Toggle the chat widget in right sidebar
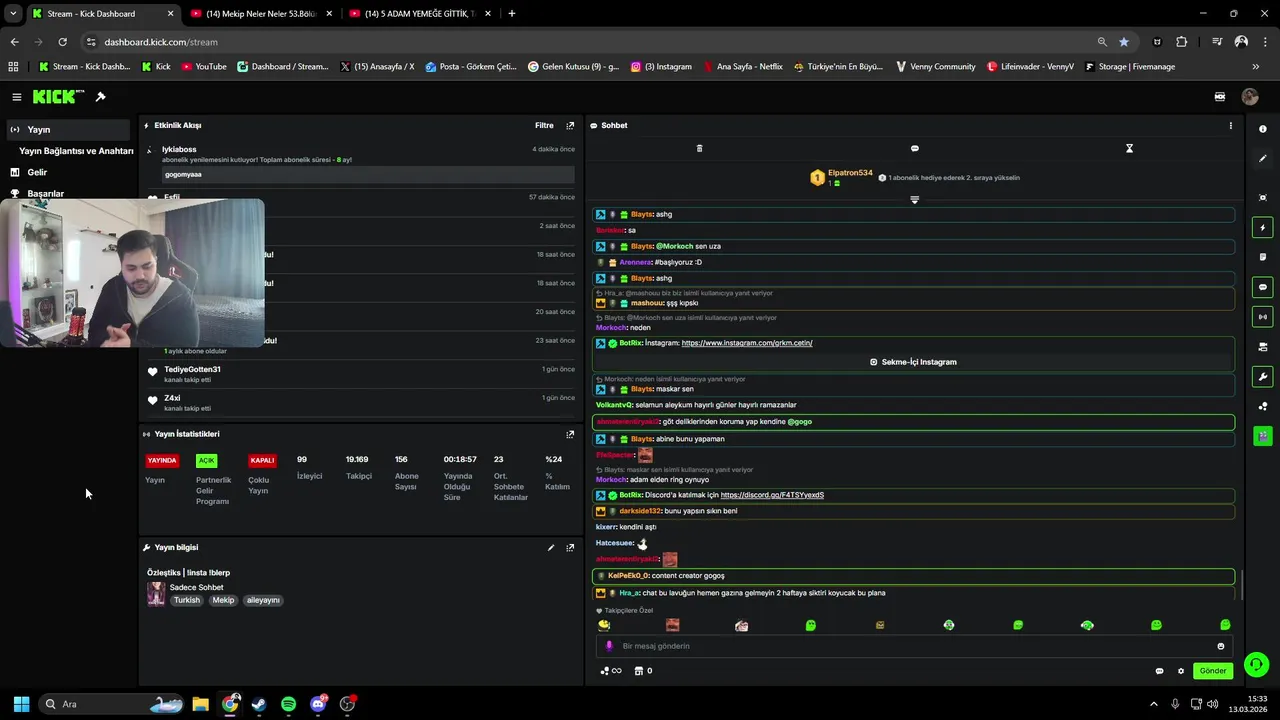This screenshot has width=1280, height=720. coord(1262,287)
